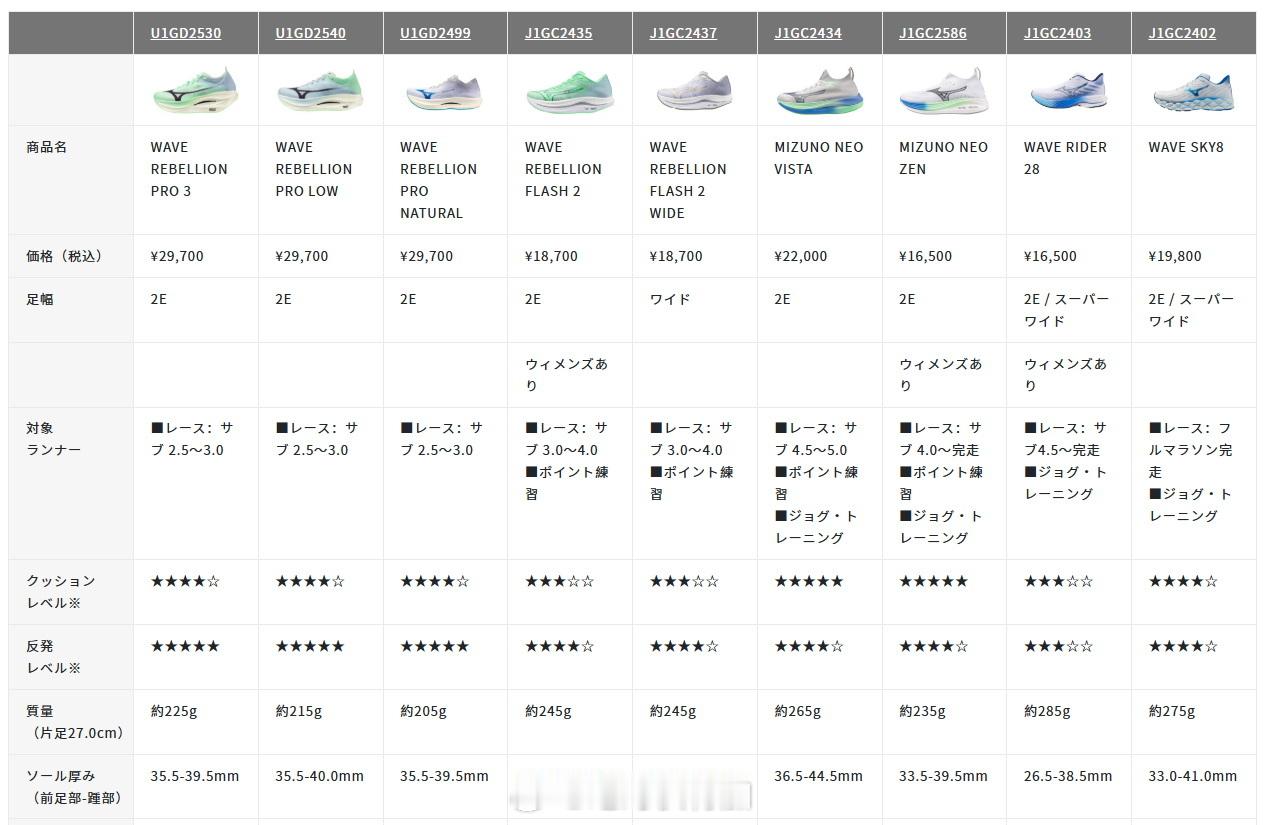1265x825 pixels.
Task: Select the ソール厚み row header
Action: point(71,787)
